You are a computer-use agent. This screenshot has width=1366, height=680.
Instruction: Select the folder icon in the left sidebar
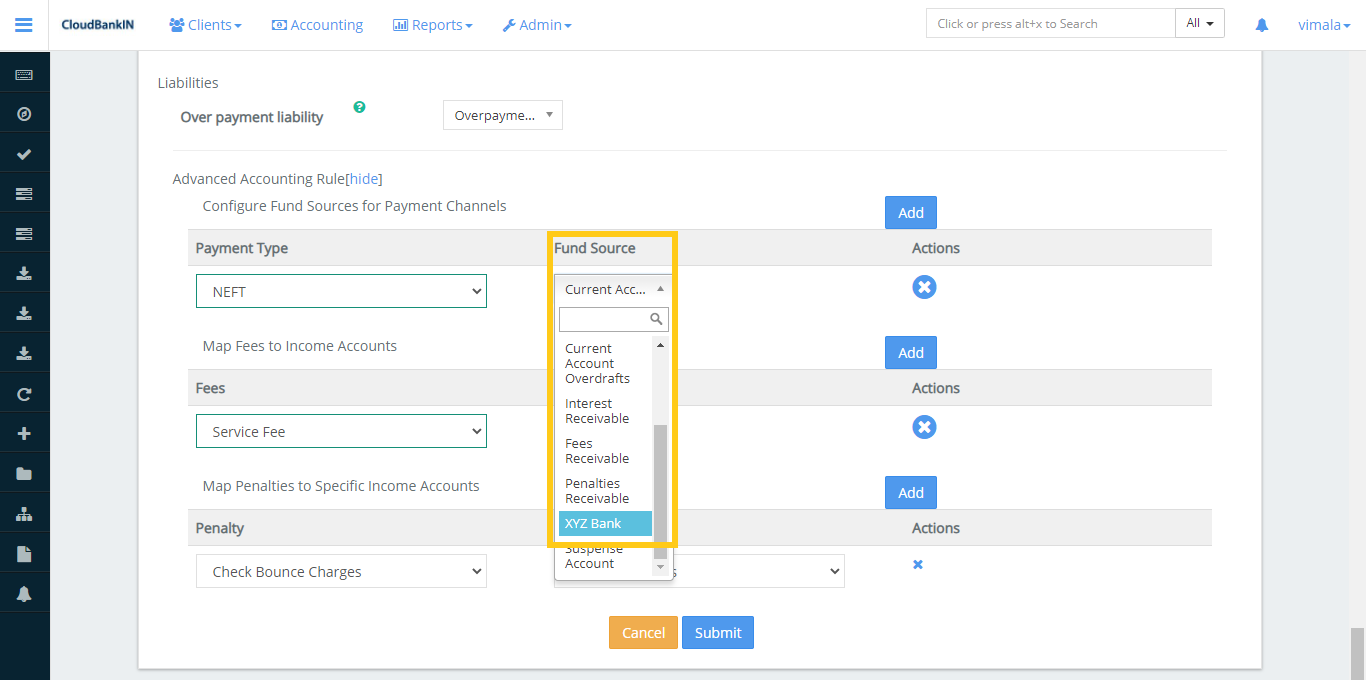point(24,472)
